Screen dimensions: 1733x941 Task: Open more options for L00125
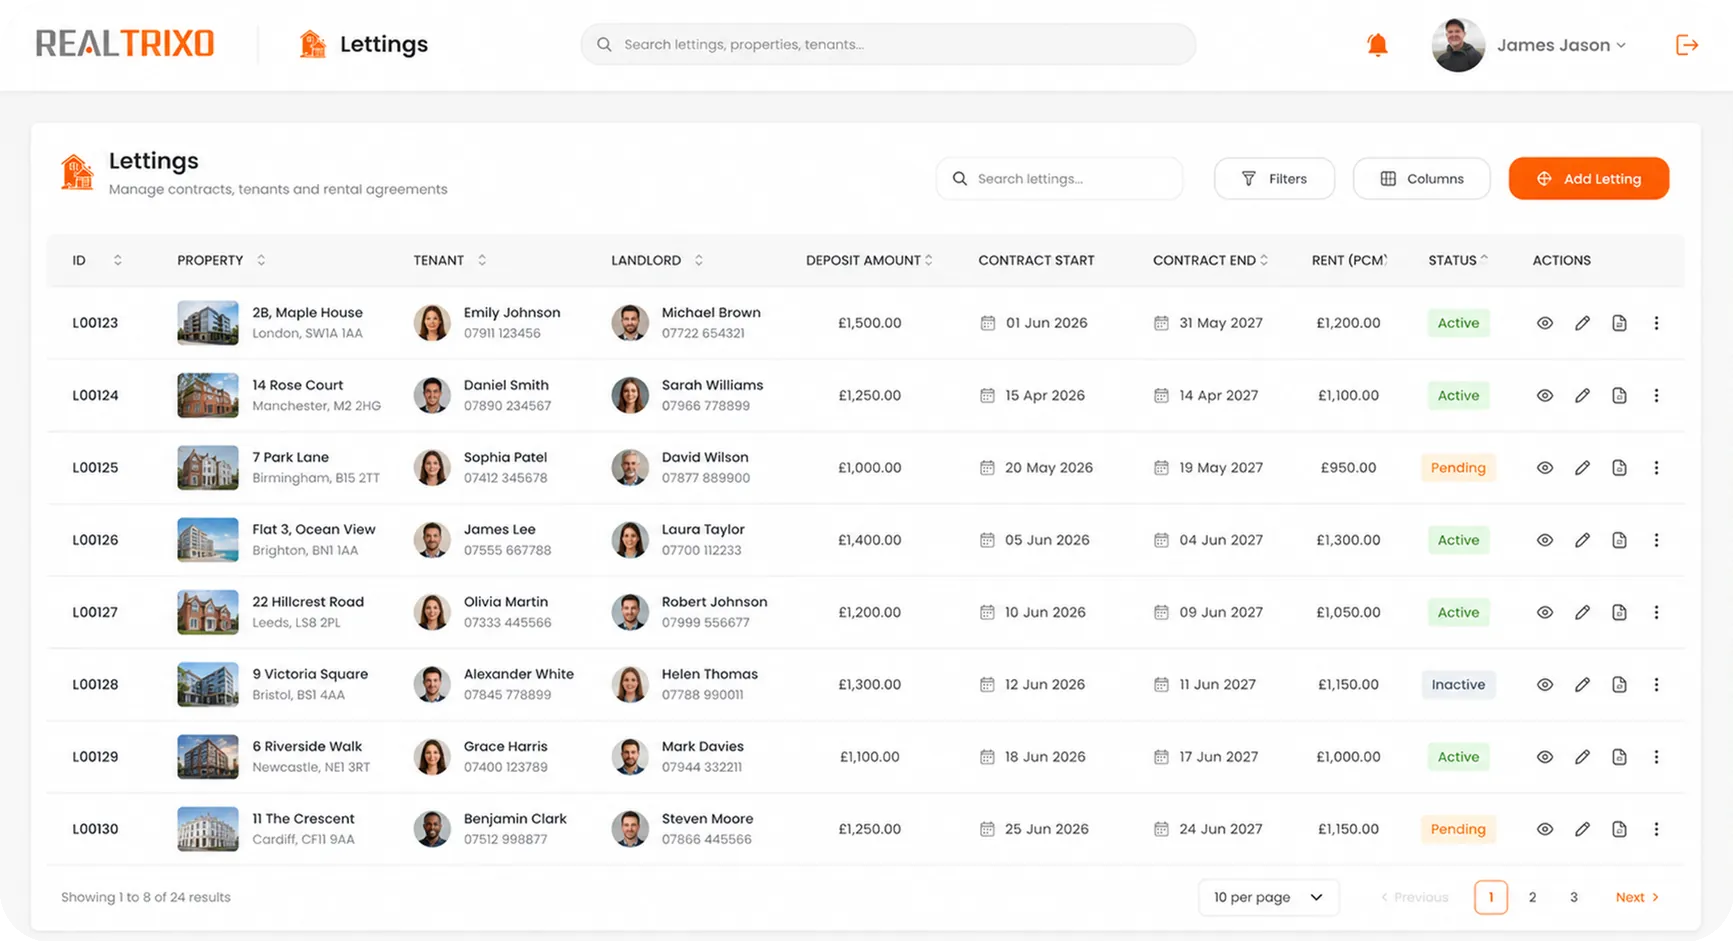pos(1656,467)
